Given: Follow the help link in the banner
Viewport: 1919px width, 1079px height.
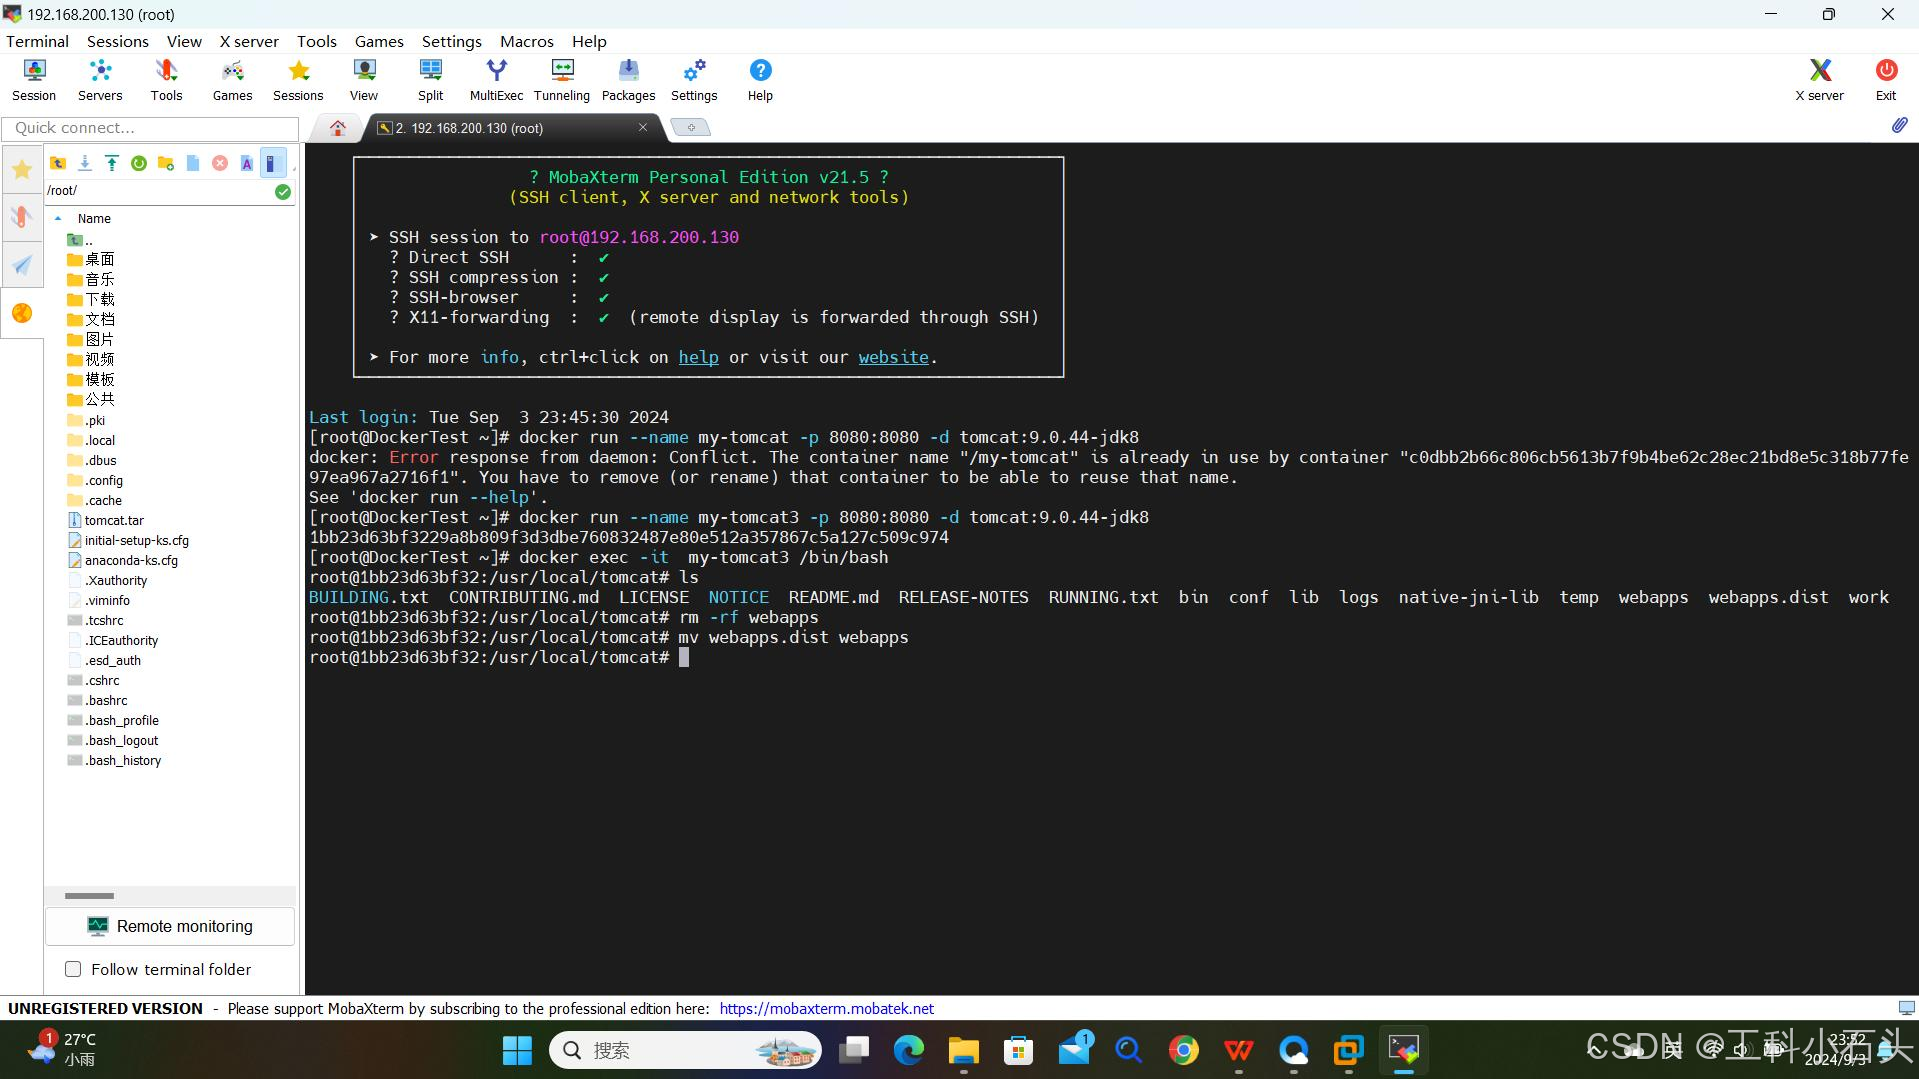Looking at the screenshot, I should [x=698, y=357].
